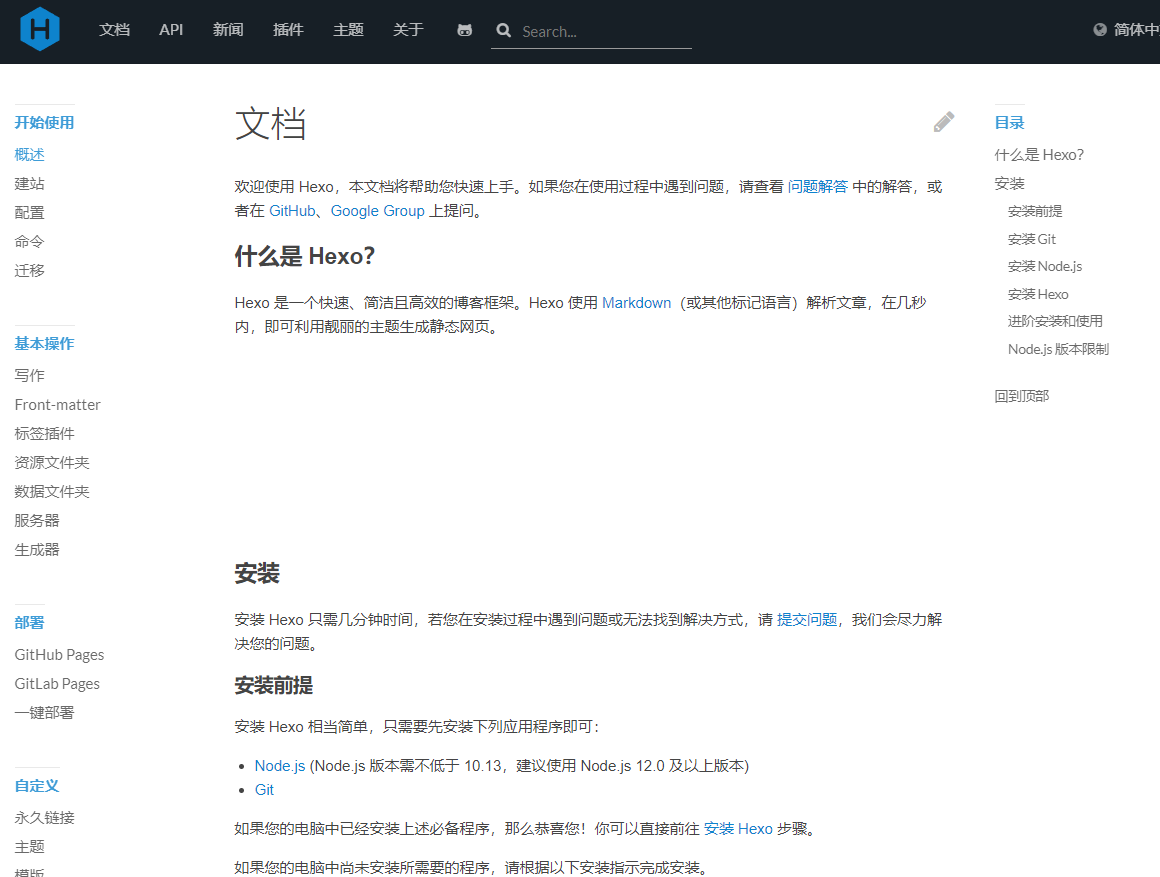1160x877 pixels.
Task: Click the pencil edit page icon
Action: (943, 122)
